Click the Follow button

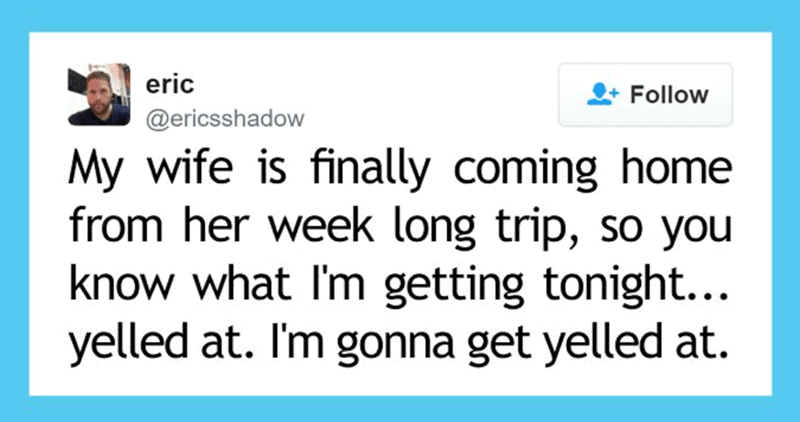click(x=645, y=95)
